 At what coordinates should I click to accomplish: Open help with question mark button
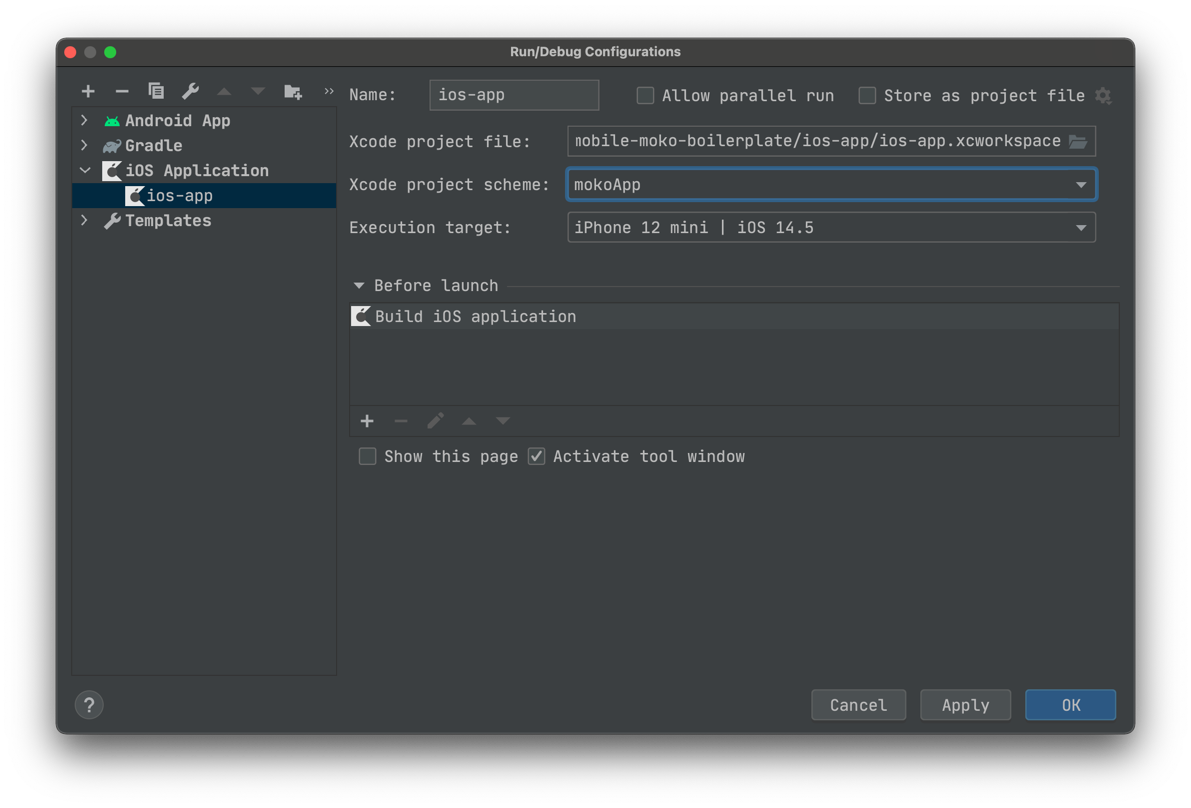pyautogui.click(x=89, y=705)
